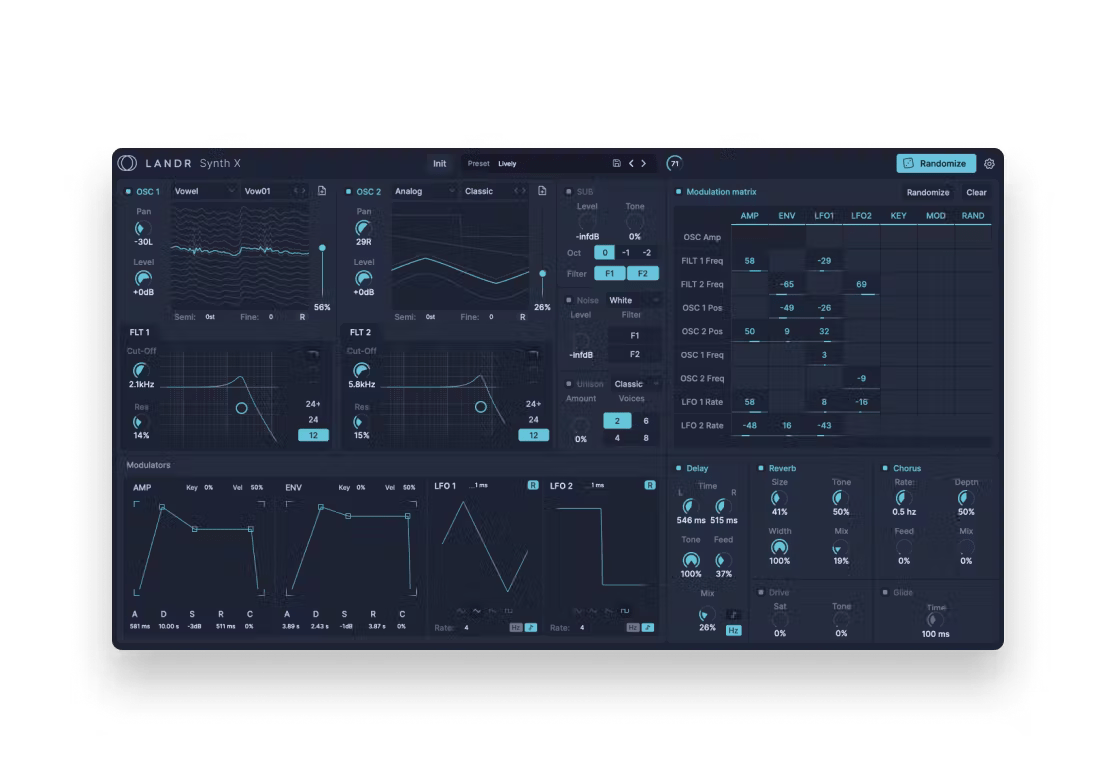Toggle LFO 1 retrigger R button
The image size is (1120, 764).
[533, 485]
